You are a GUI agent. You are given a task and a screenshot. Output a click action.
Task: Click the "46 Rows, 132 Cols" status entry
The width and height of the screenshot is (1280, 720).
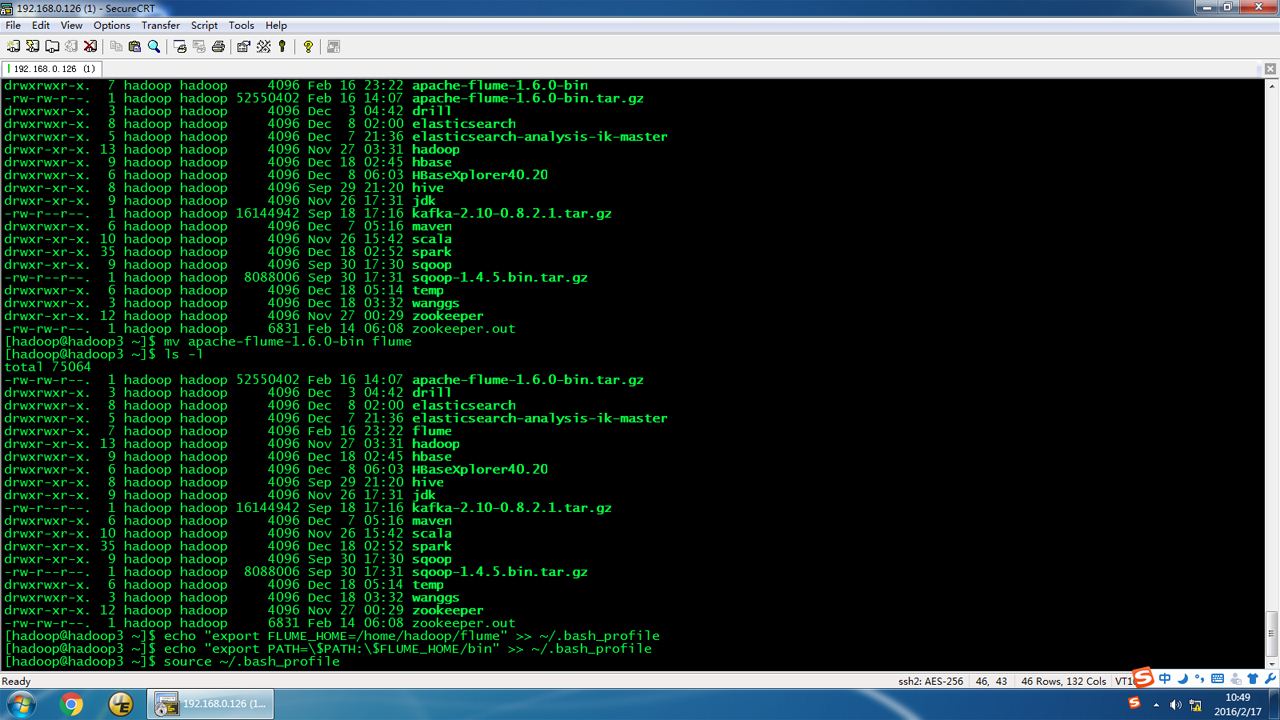click(x=1063, y=681)
